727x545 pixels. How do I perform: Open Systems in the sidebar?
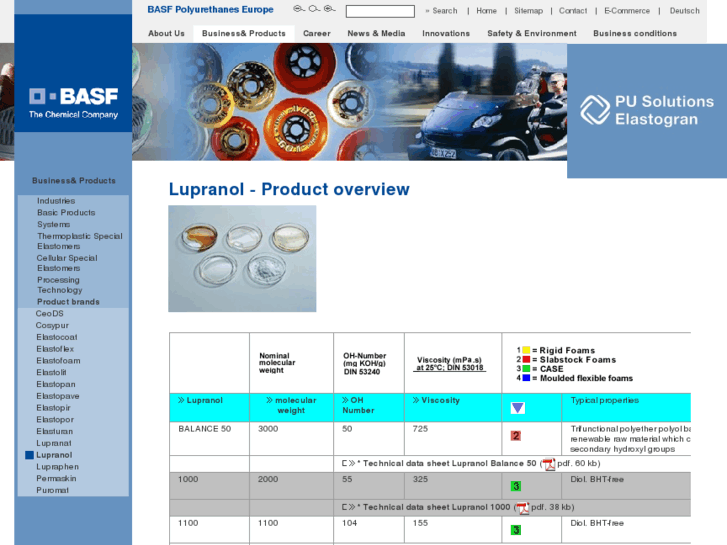click(x=54, y=224)
